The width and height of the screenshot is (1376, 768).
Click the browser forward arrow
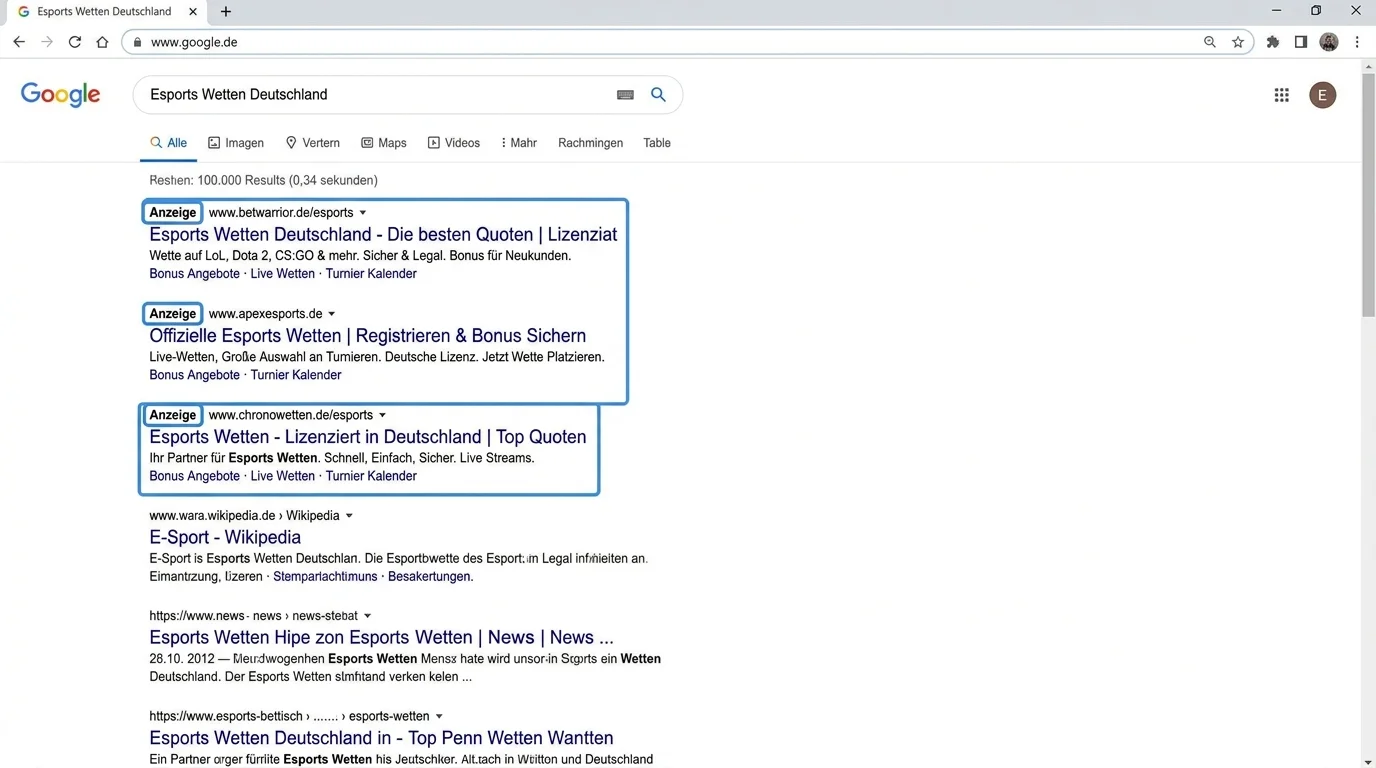click(x=47, y=42)
